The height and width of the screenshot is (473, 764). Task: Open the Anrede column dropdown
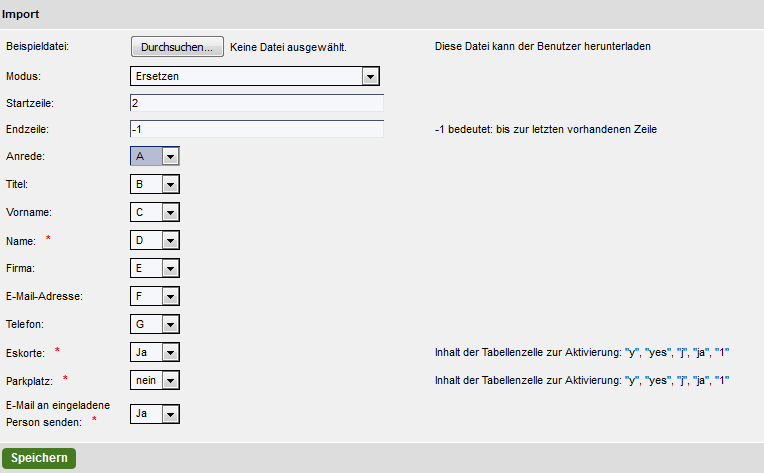[x=155, y=156]
